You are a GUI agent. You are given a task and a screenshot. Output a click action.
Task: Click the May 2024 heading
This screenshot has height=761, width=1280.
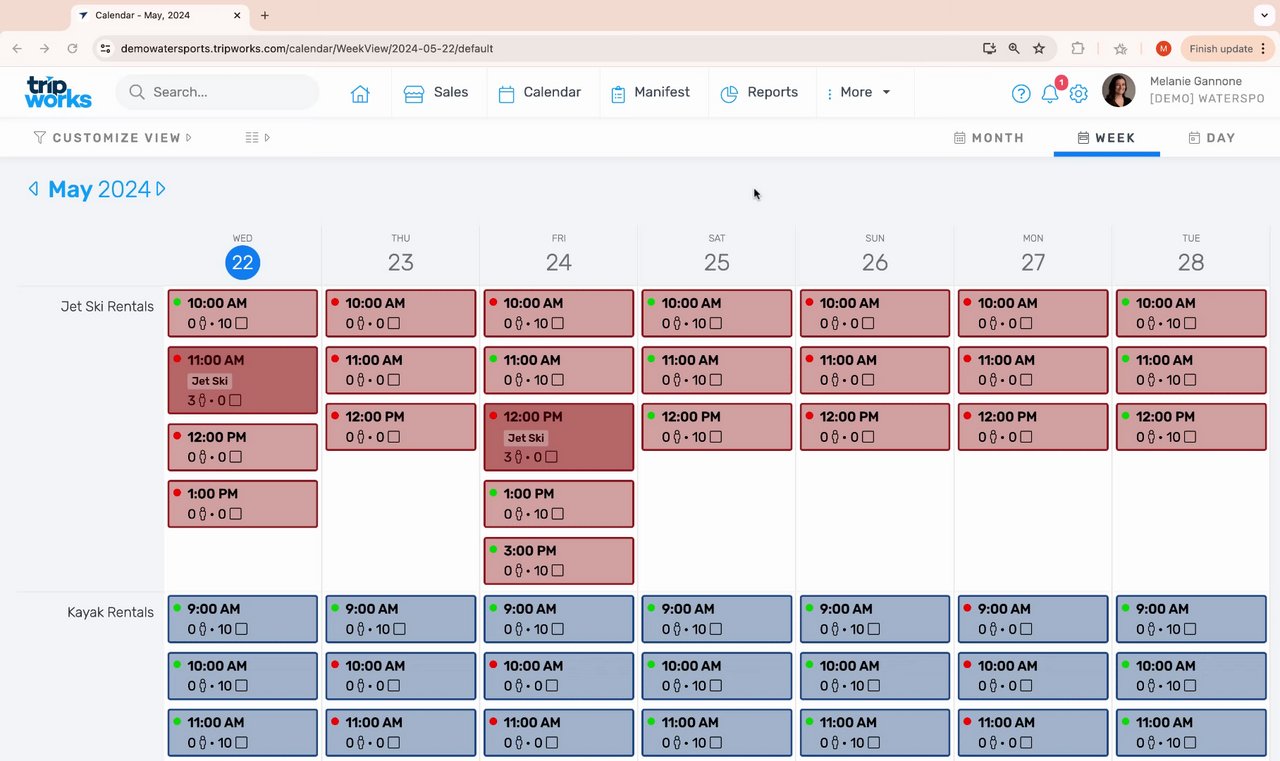pyautogui.click(x=99, y=189)
